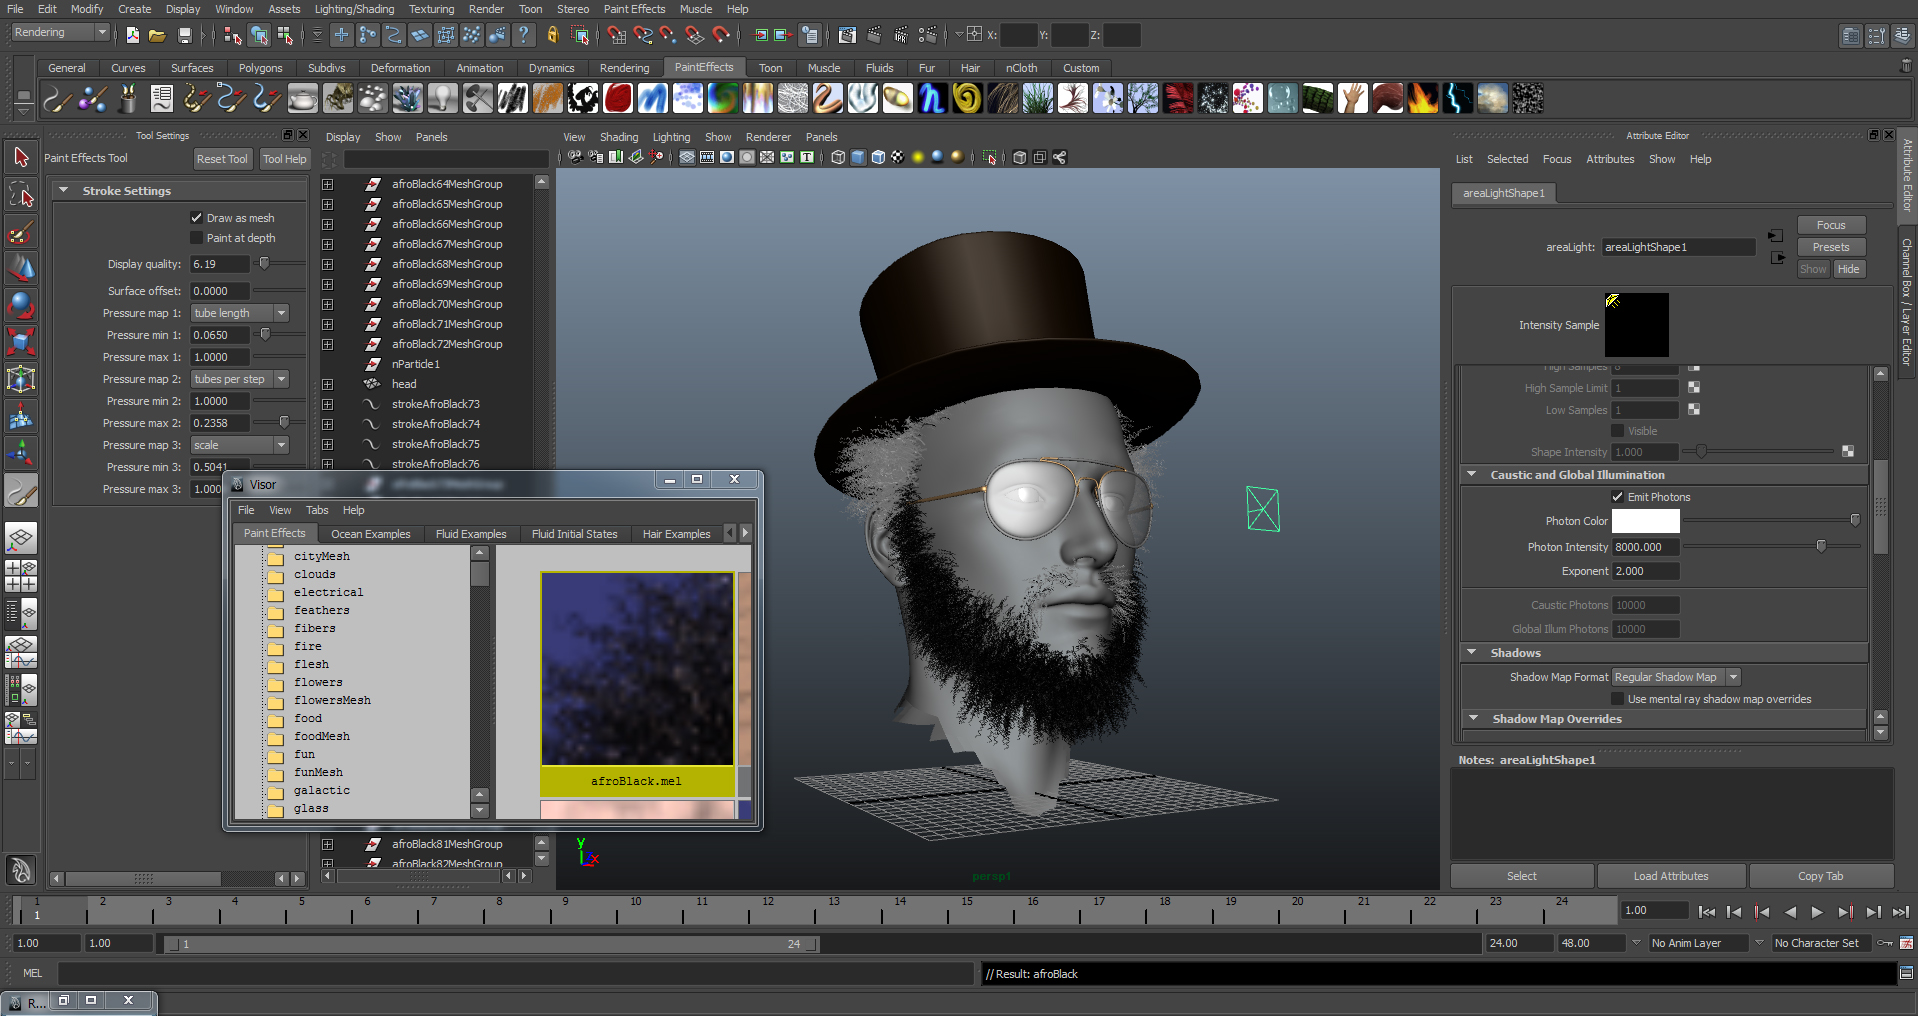
Task: Click the grass brush shelf icon
Action: click(x=1038, y=98)
